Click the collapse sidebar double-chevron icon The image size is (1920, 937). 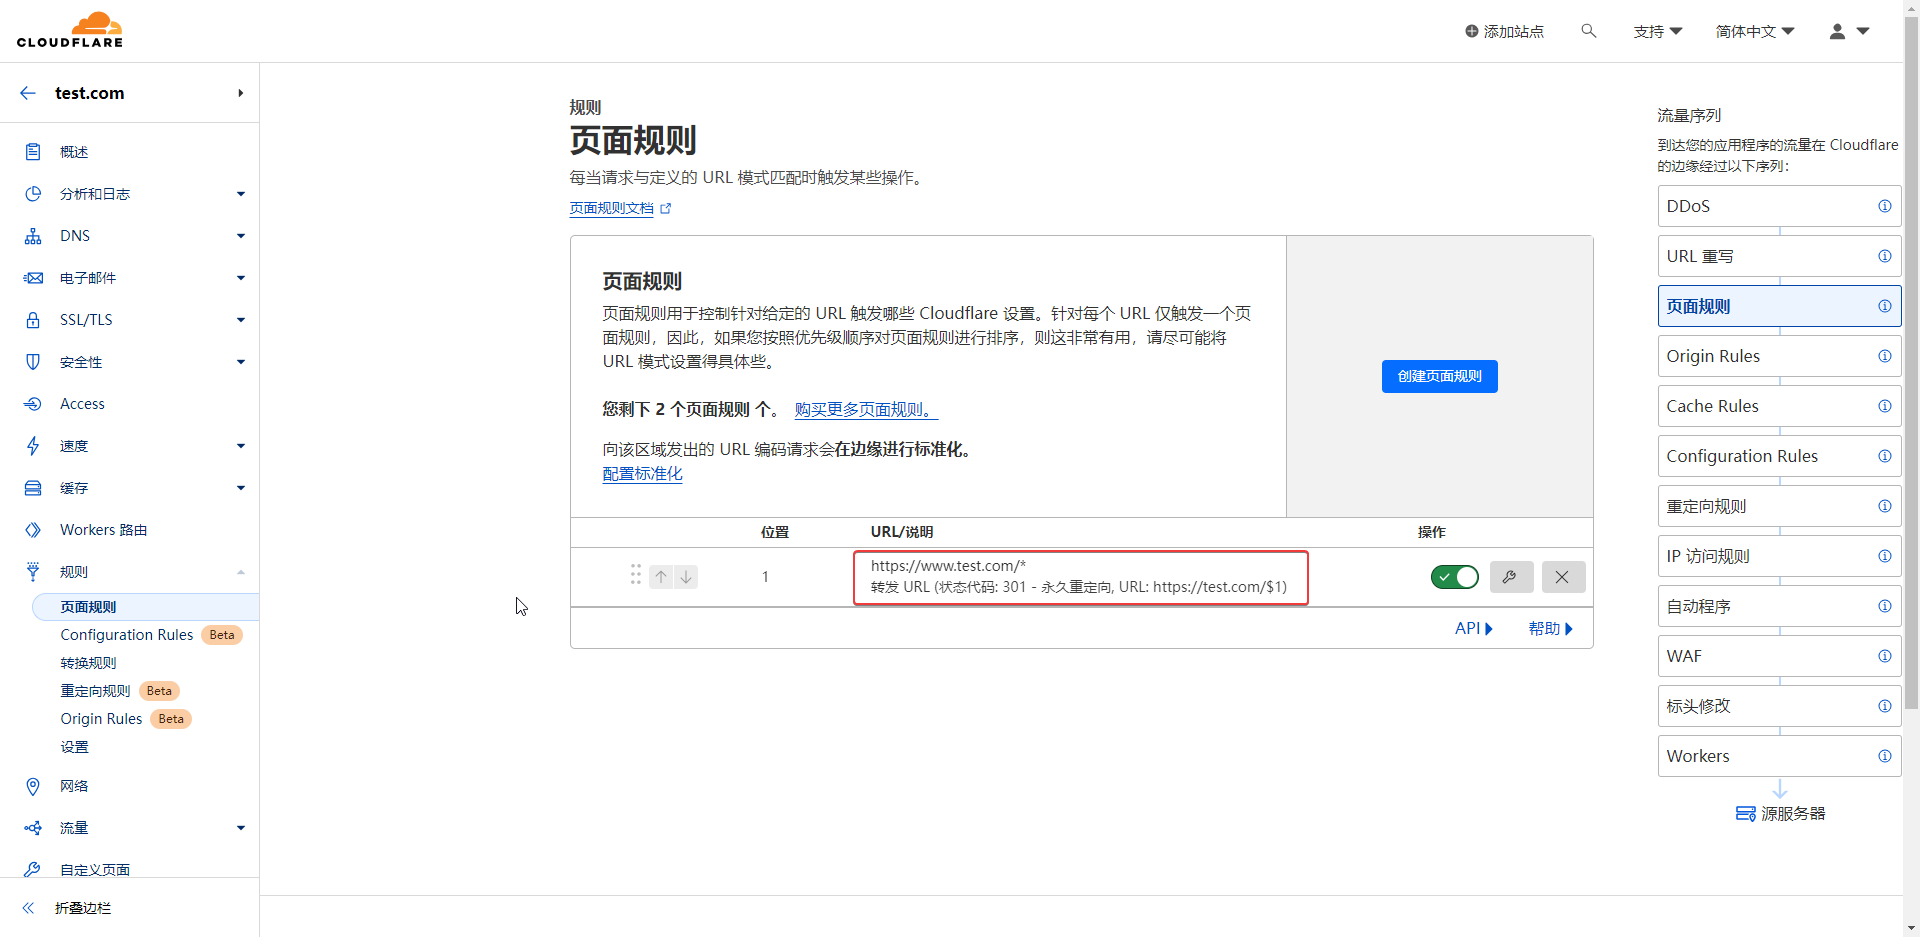click(28, 908)
